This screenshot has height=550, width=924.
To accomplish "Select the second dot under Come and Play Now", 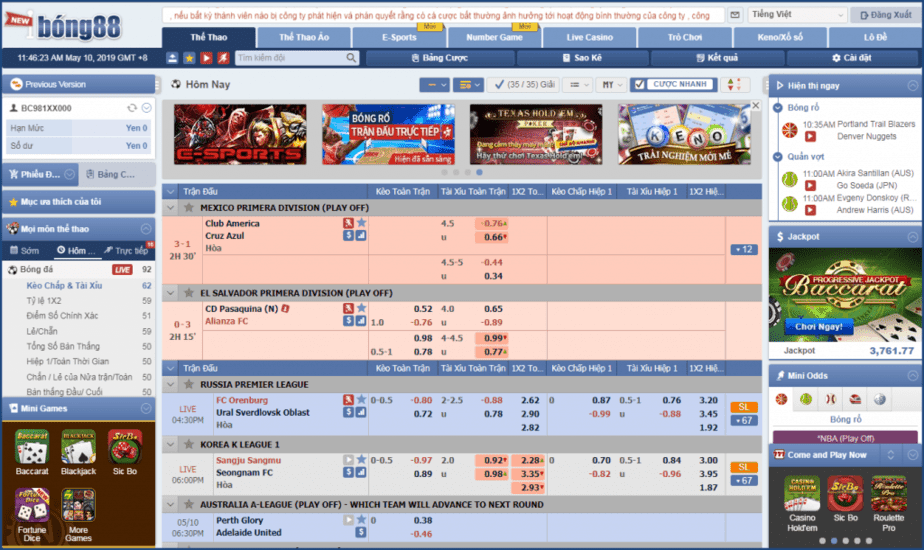I will [834, 541].
